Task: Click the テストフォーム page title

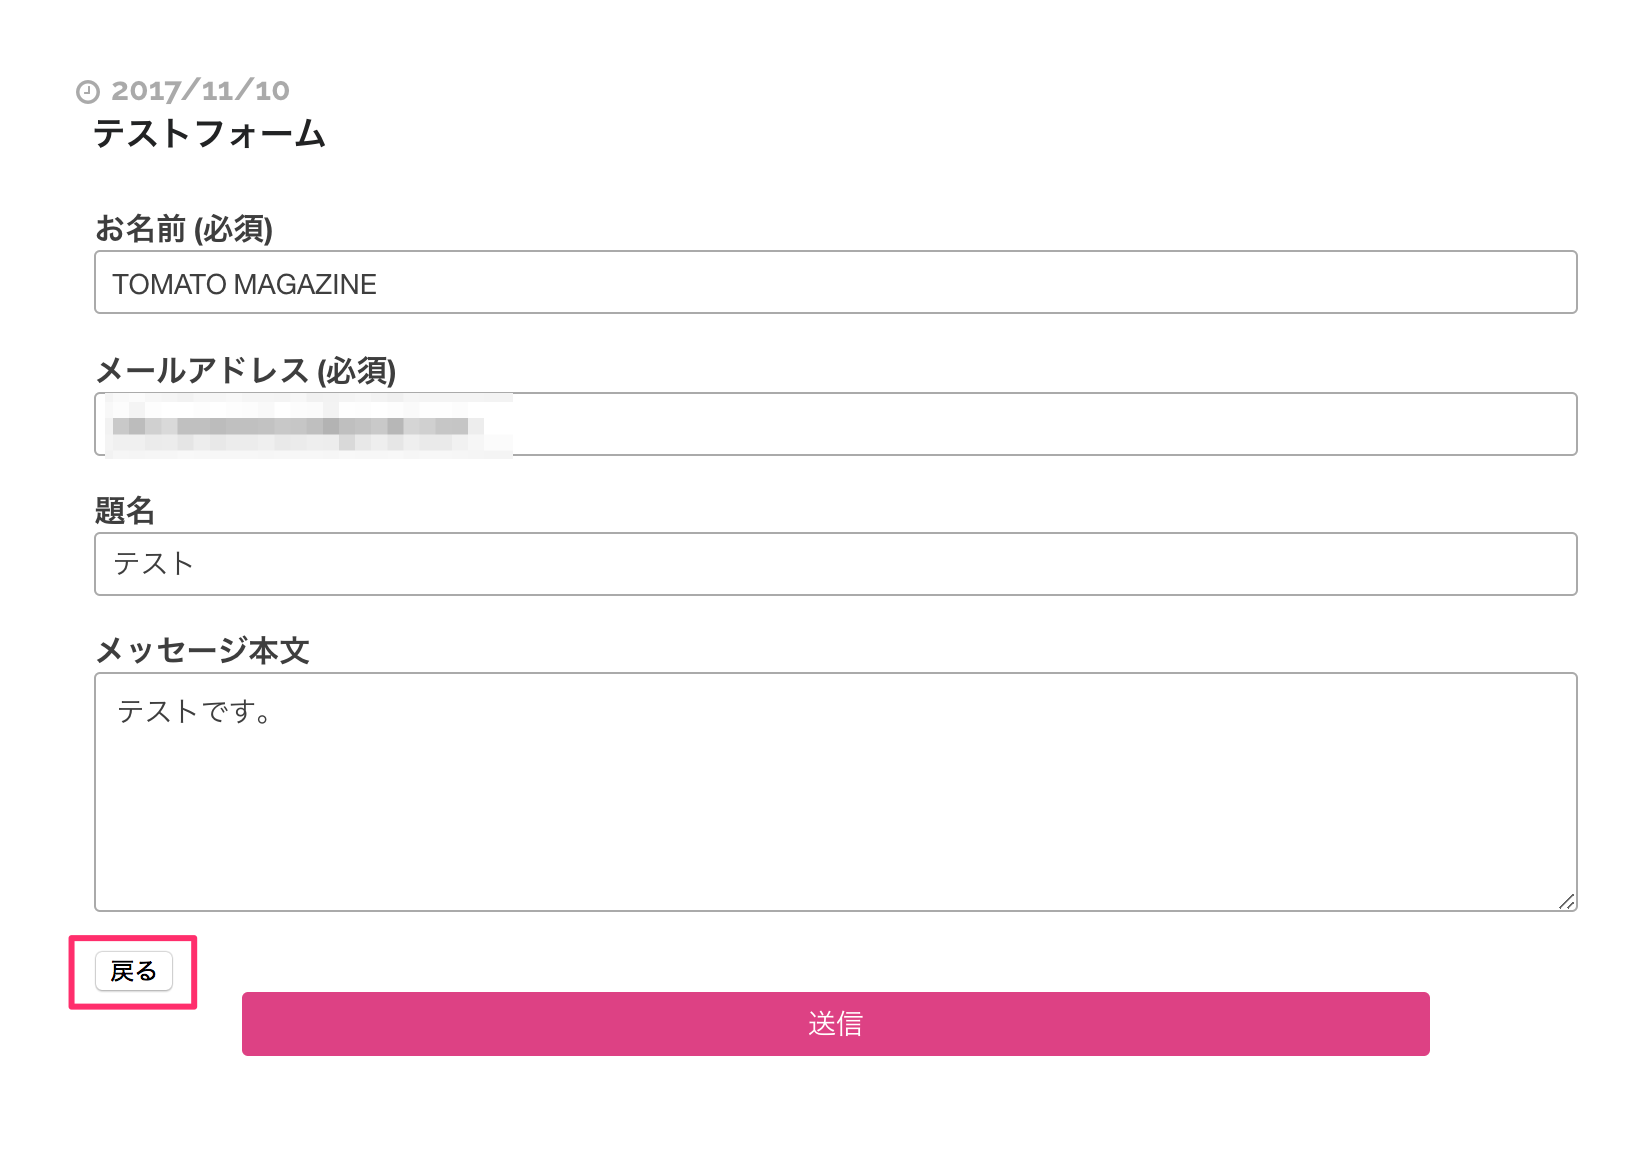Action: point(210,134)
